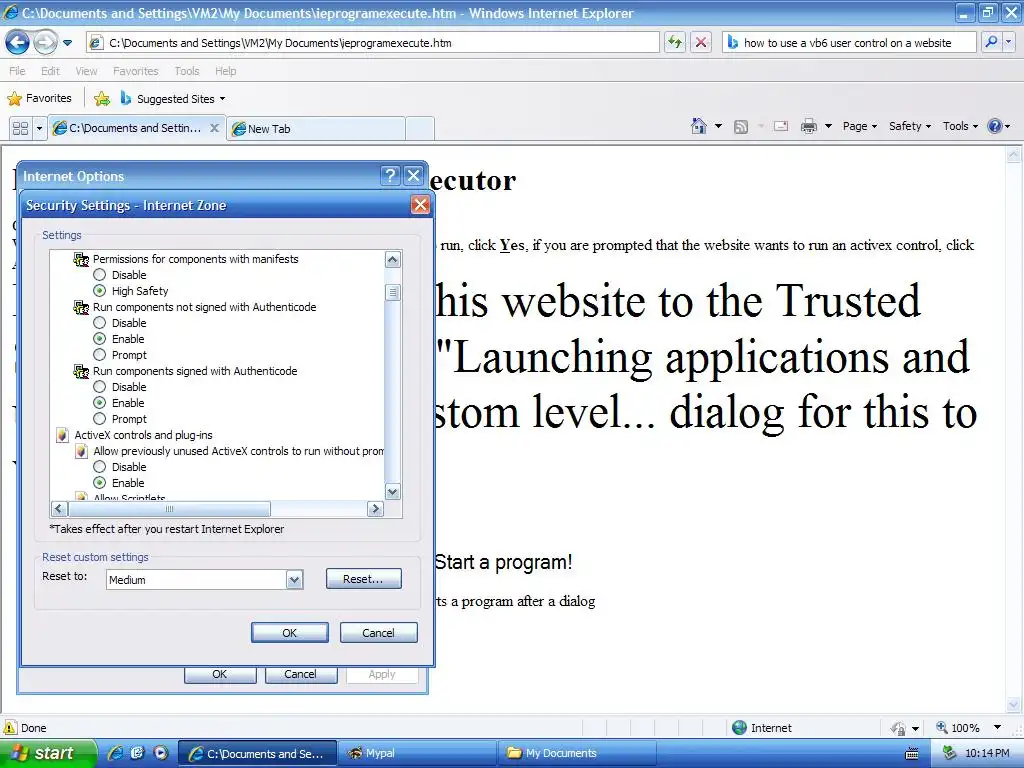Click OK in Internet Options window behind

pyautogui.click(x=219, y=674)
